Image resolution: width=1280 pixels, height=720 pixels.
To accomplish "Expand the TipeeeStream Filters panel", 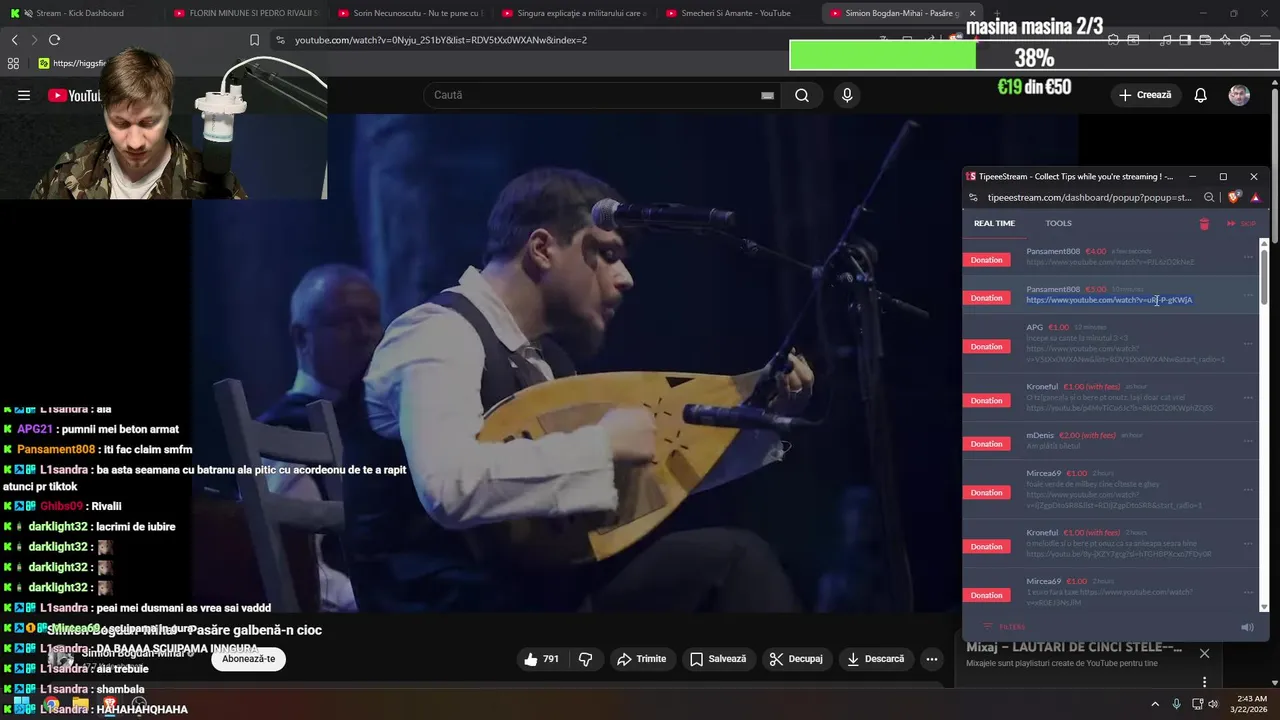I will 1005,627.
